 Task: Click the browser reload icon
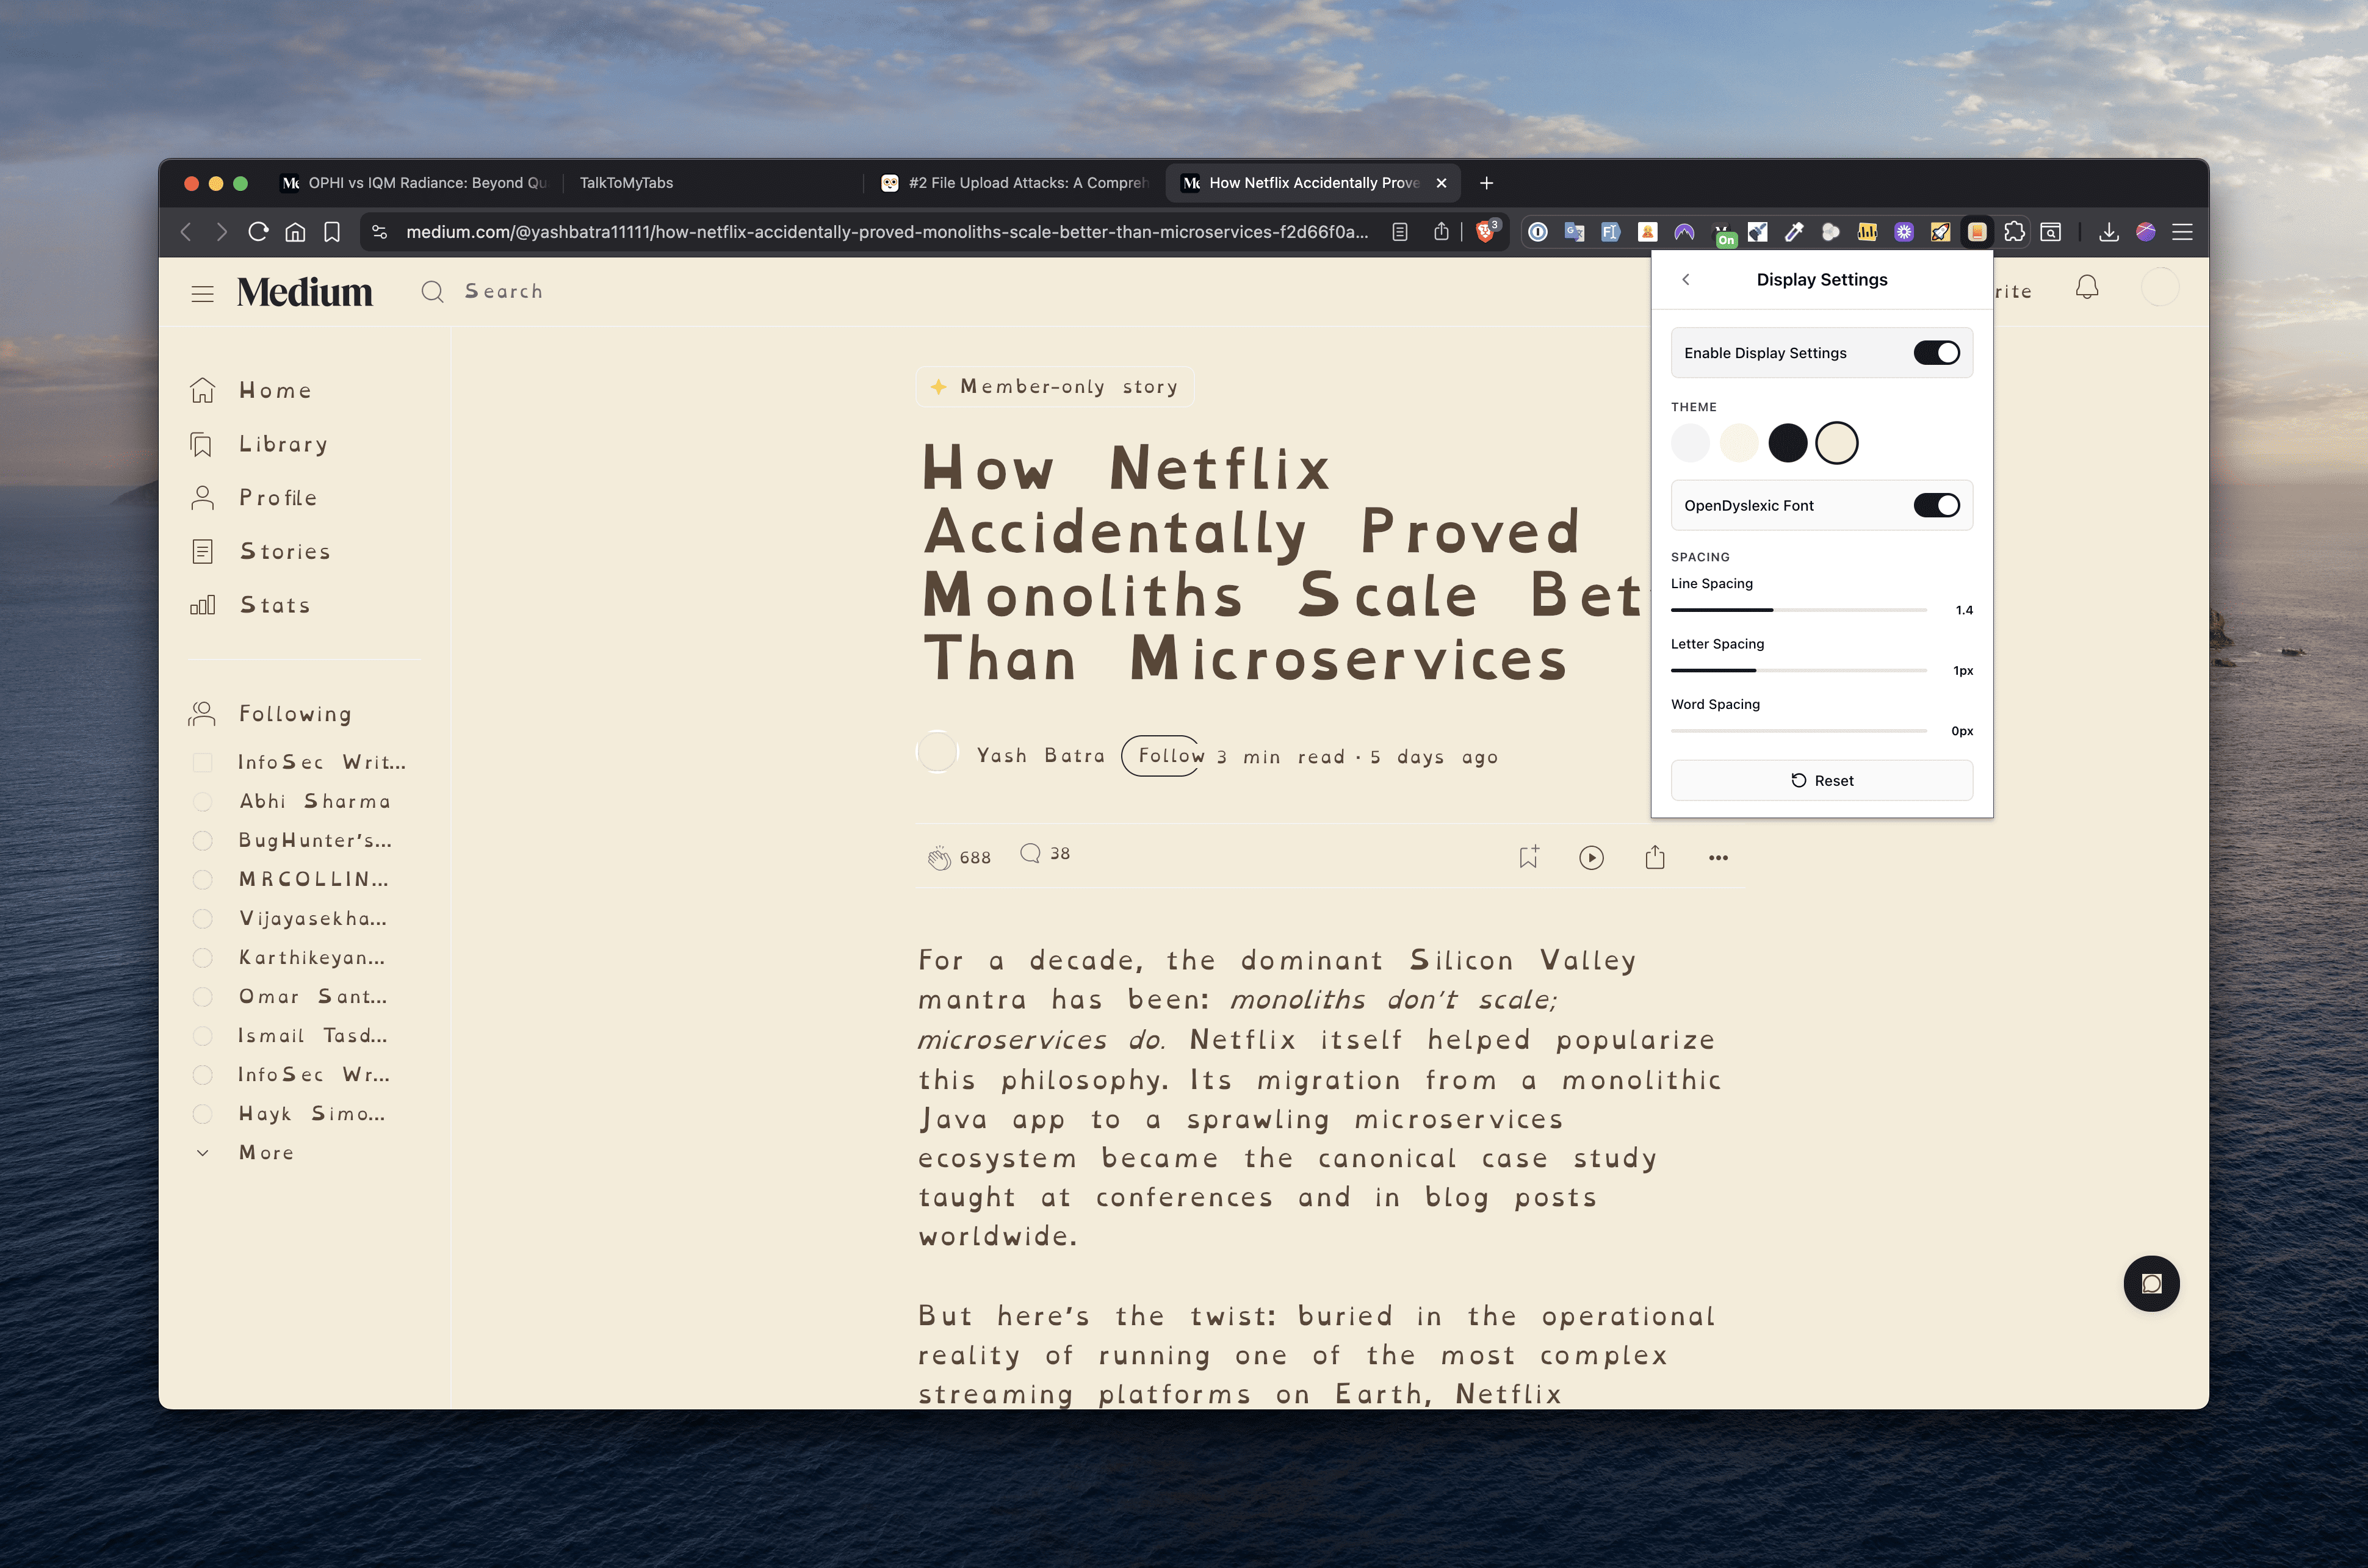tap(258, 232)
